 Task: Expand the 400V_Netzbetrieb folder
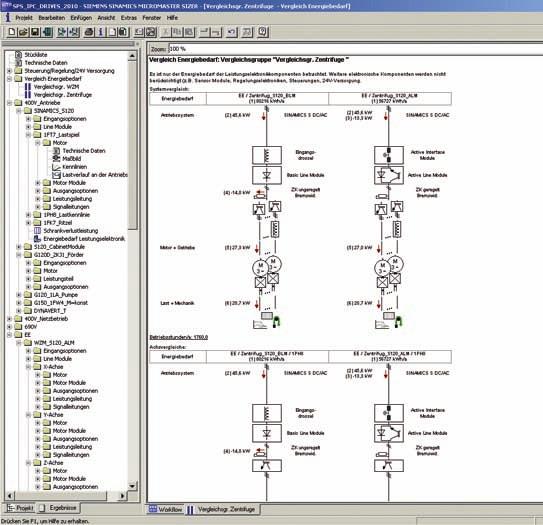(9, 319)
